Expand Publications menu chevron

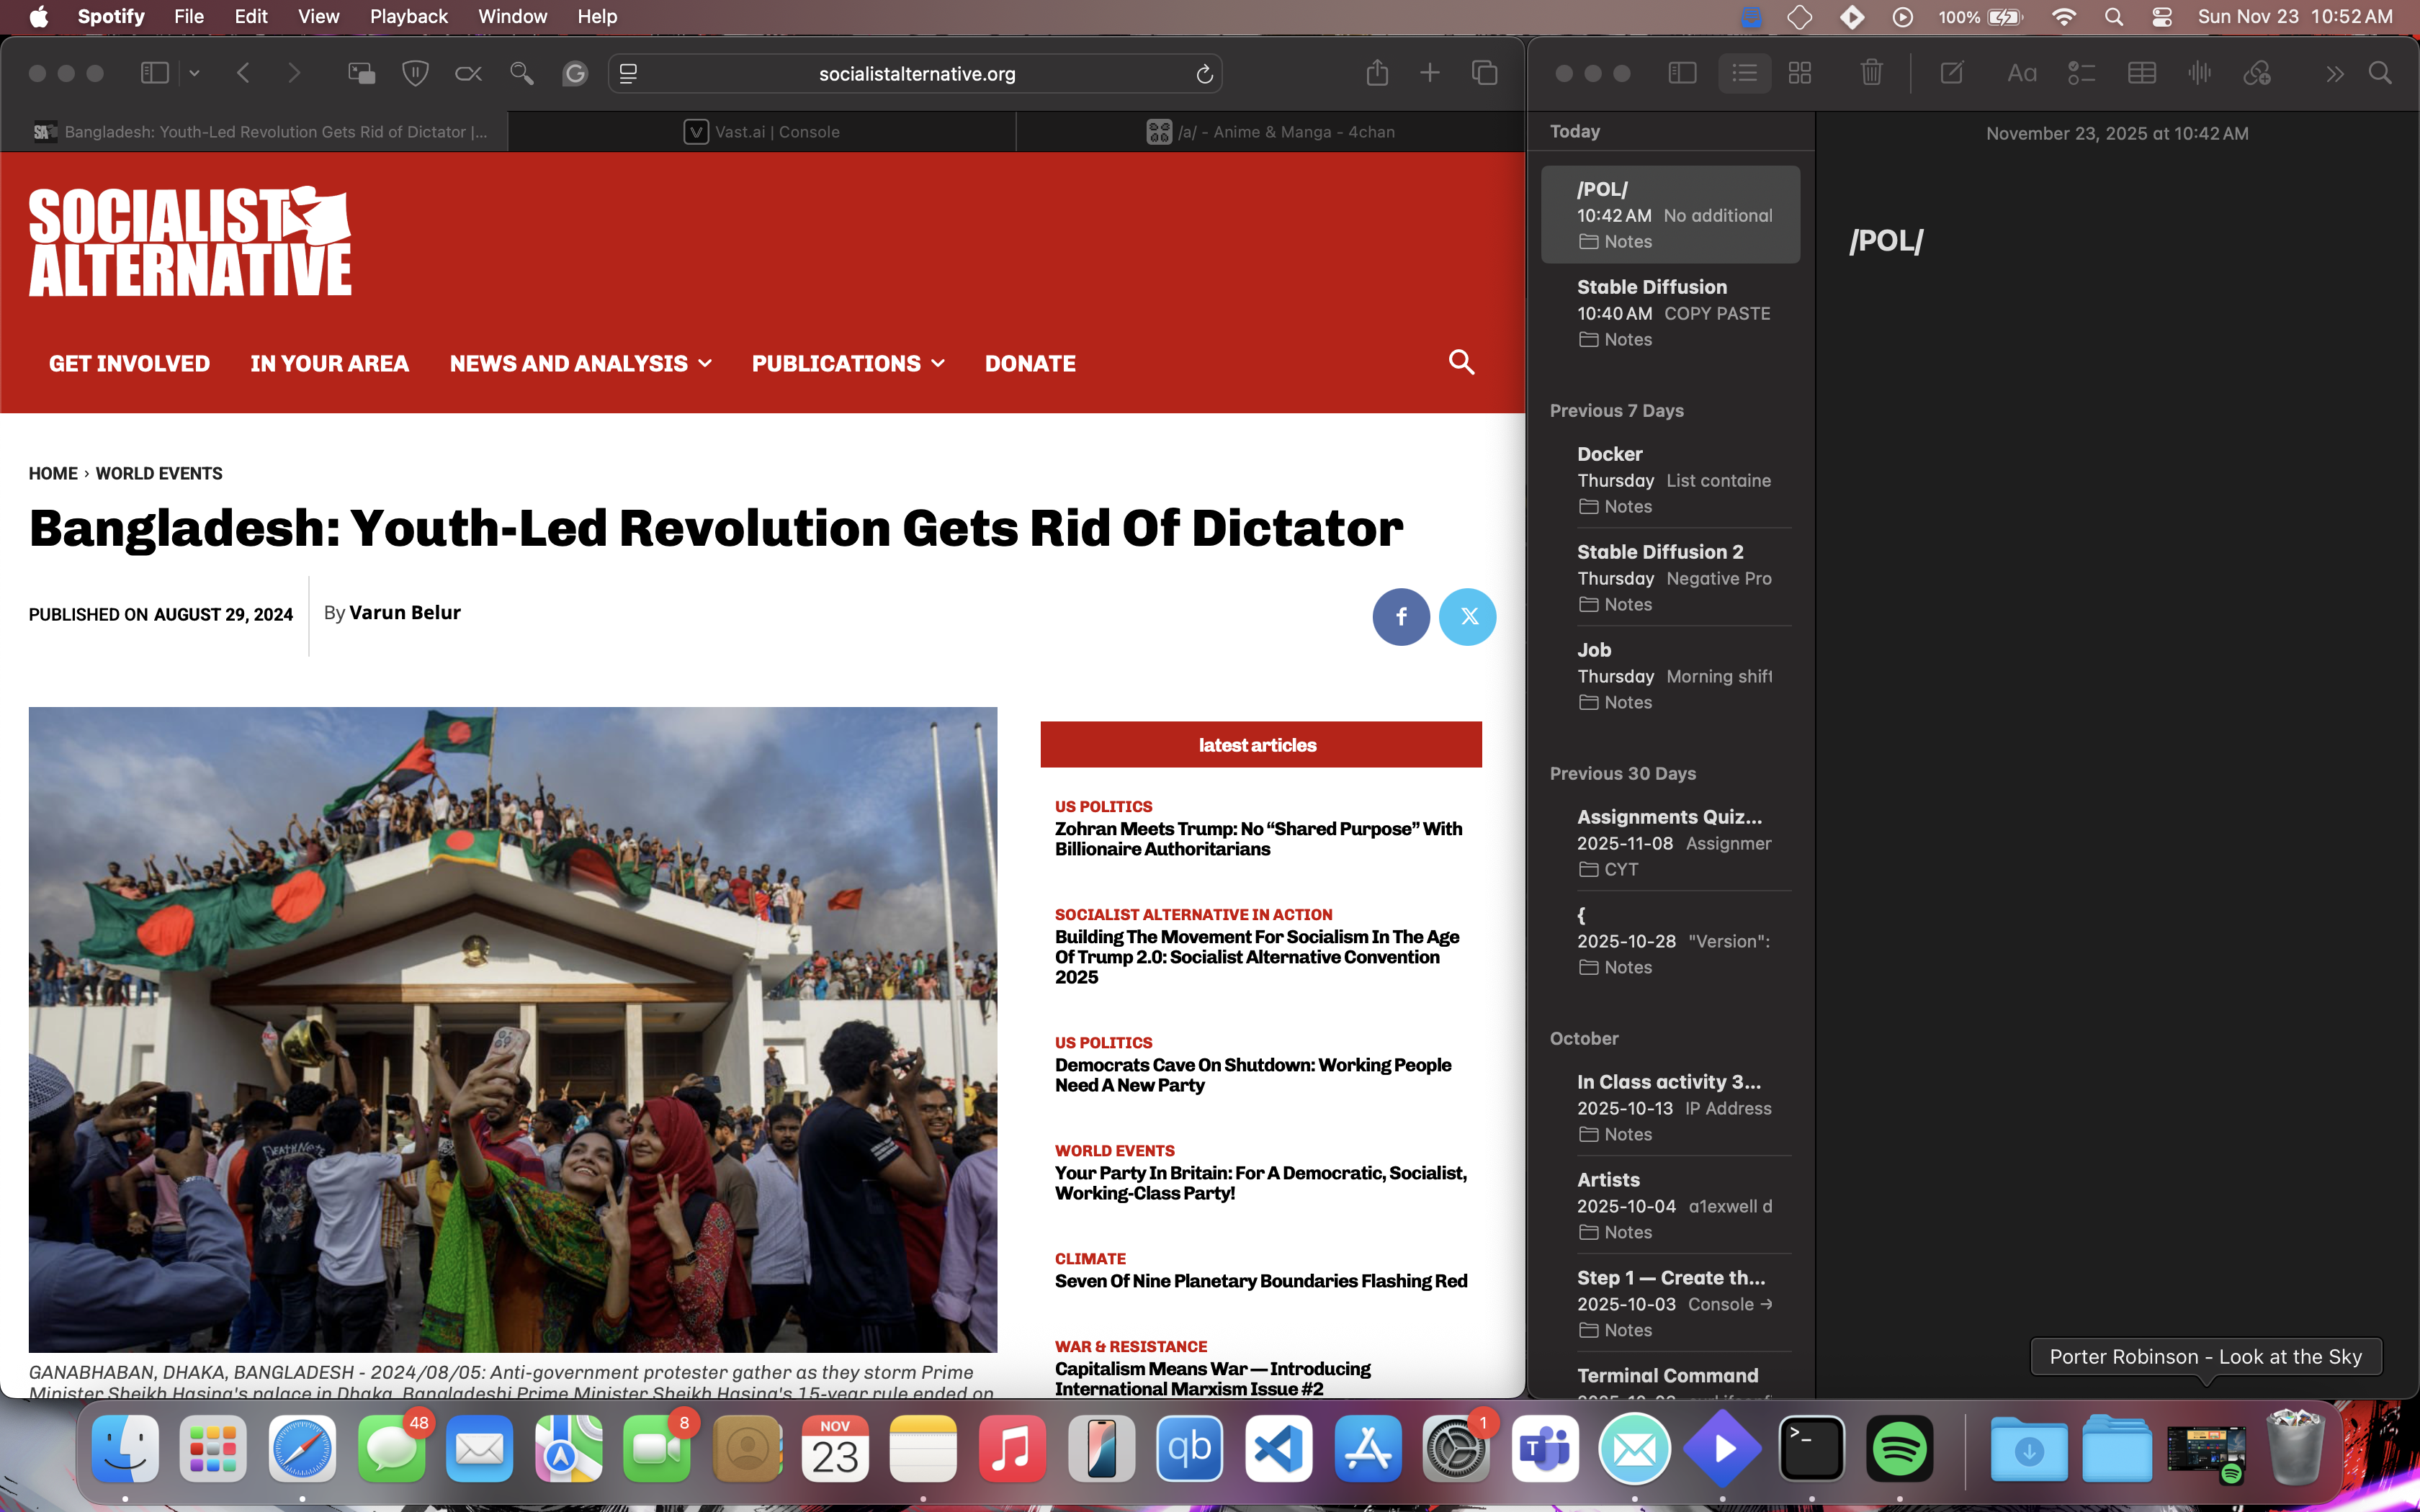(x=938, y=364)
